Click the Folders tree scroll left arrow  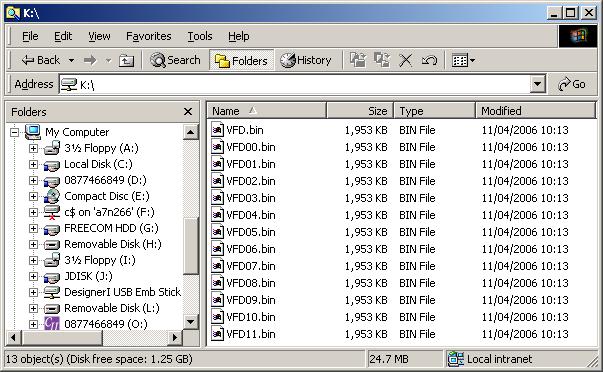click(x=13, y=338)
